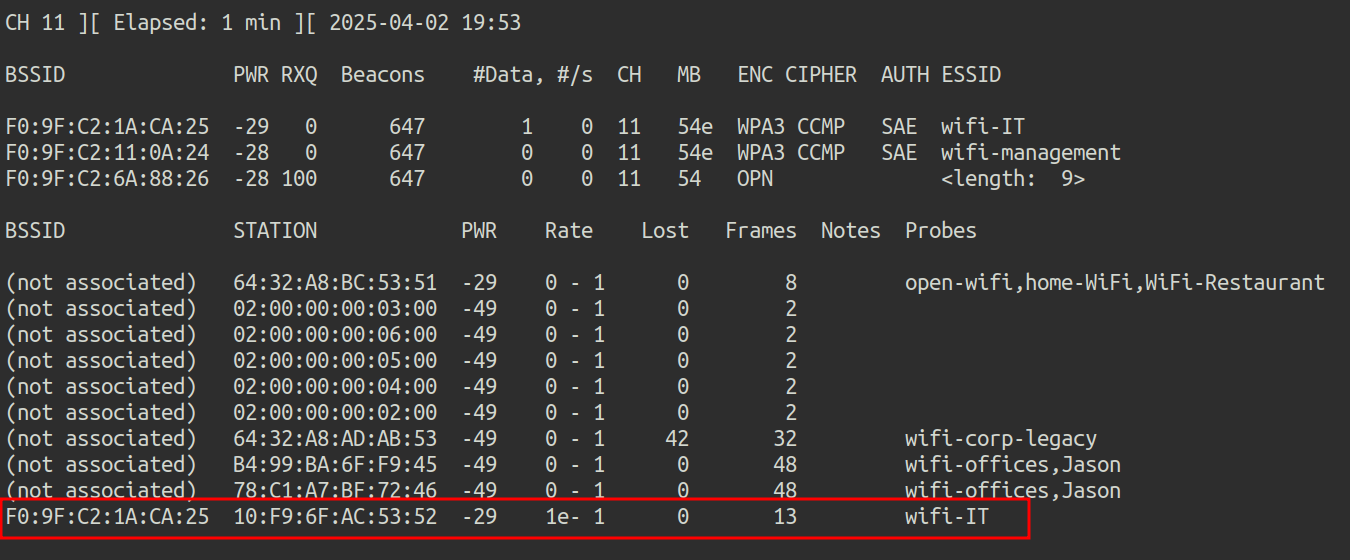Click the open-wifi,home-WiFi,WiFi-Restaurant probes
The height and width of the screenshot is (560, 1350).
coord(1114,283)
